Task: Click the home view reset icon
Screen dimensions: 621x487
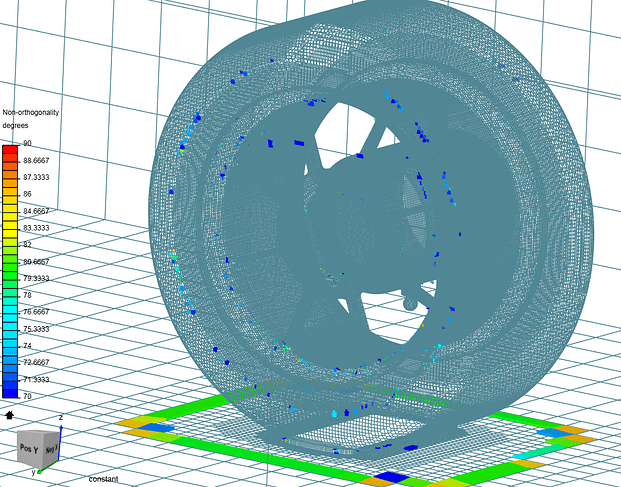Action: pos(10,415)
